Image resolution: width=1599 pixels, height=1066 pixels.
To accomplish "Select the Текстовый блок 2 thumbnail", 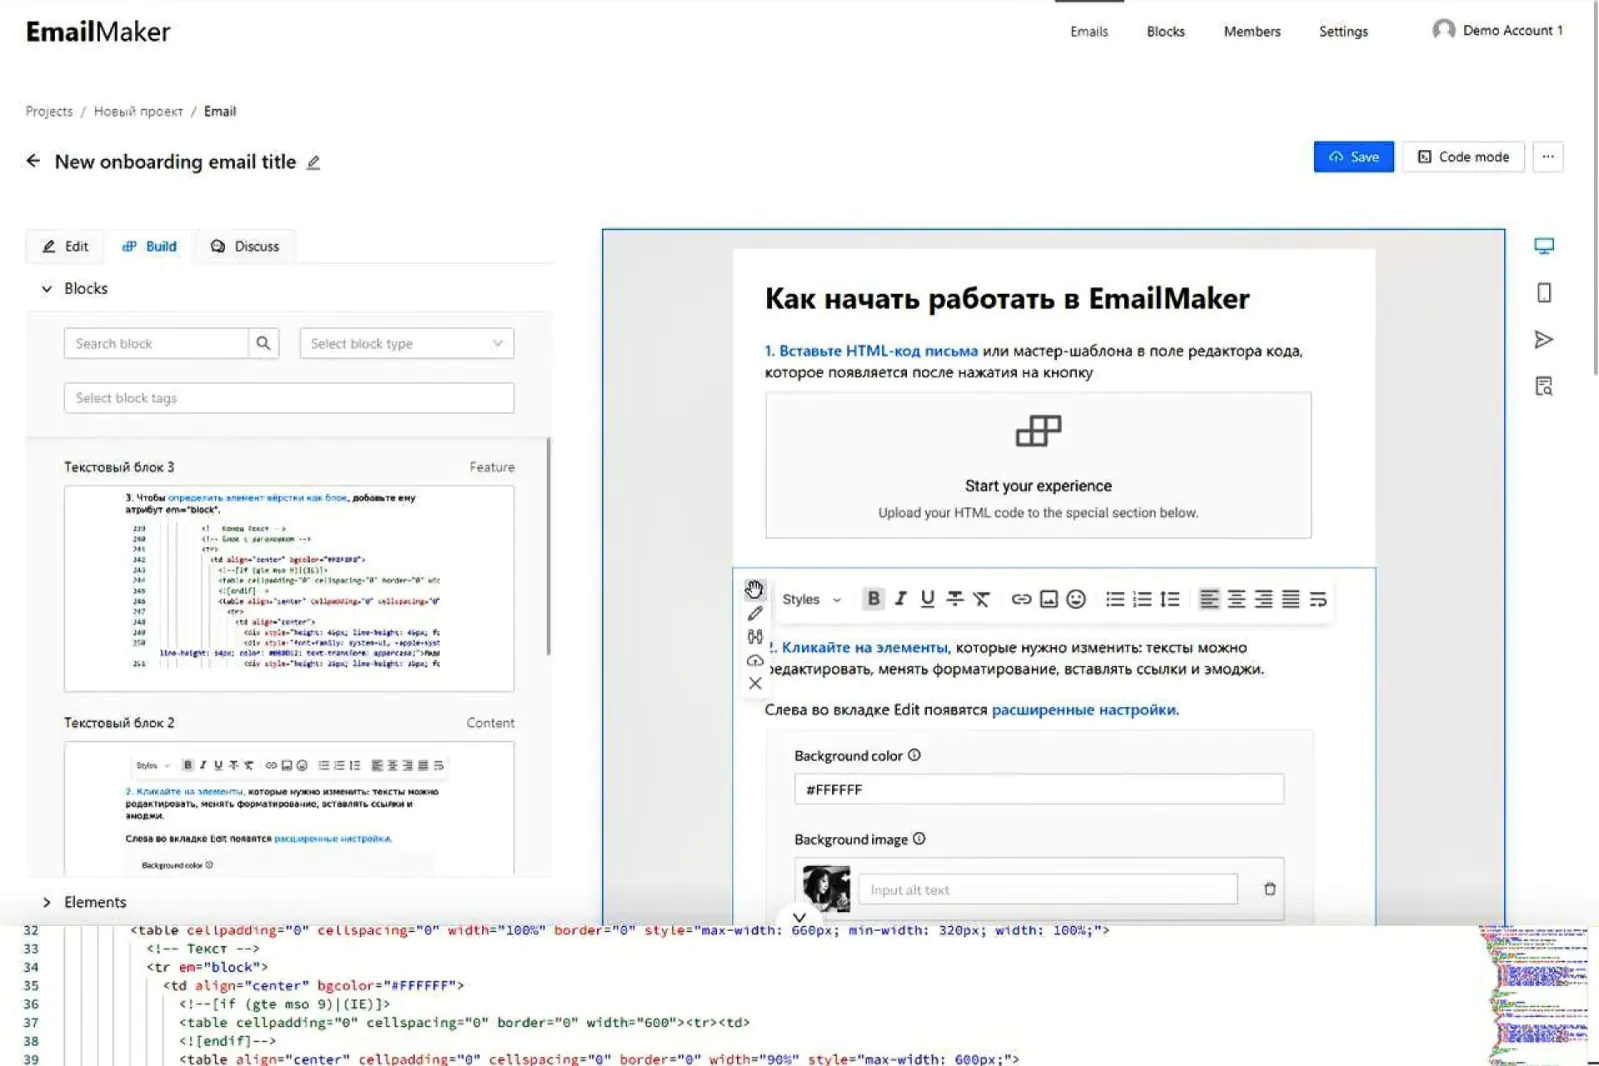I will click(289, 809).
